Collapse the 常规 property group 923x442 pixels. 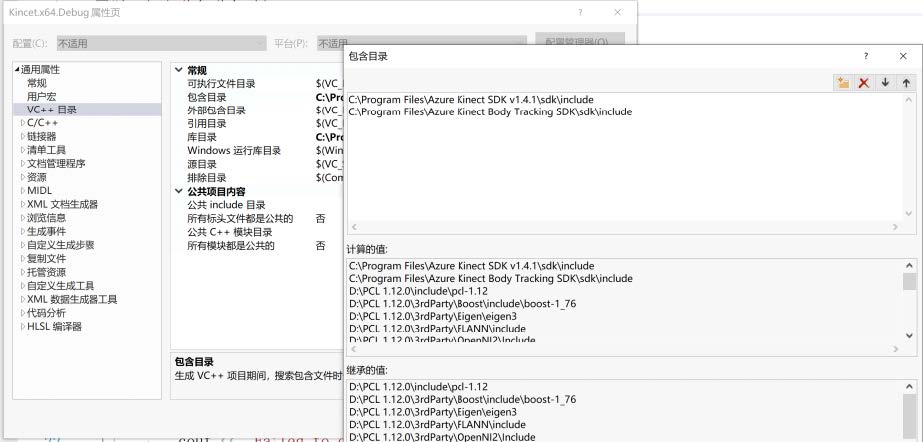179,70
